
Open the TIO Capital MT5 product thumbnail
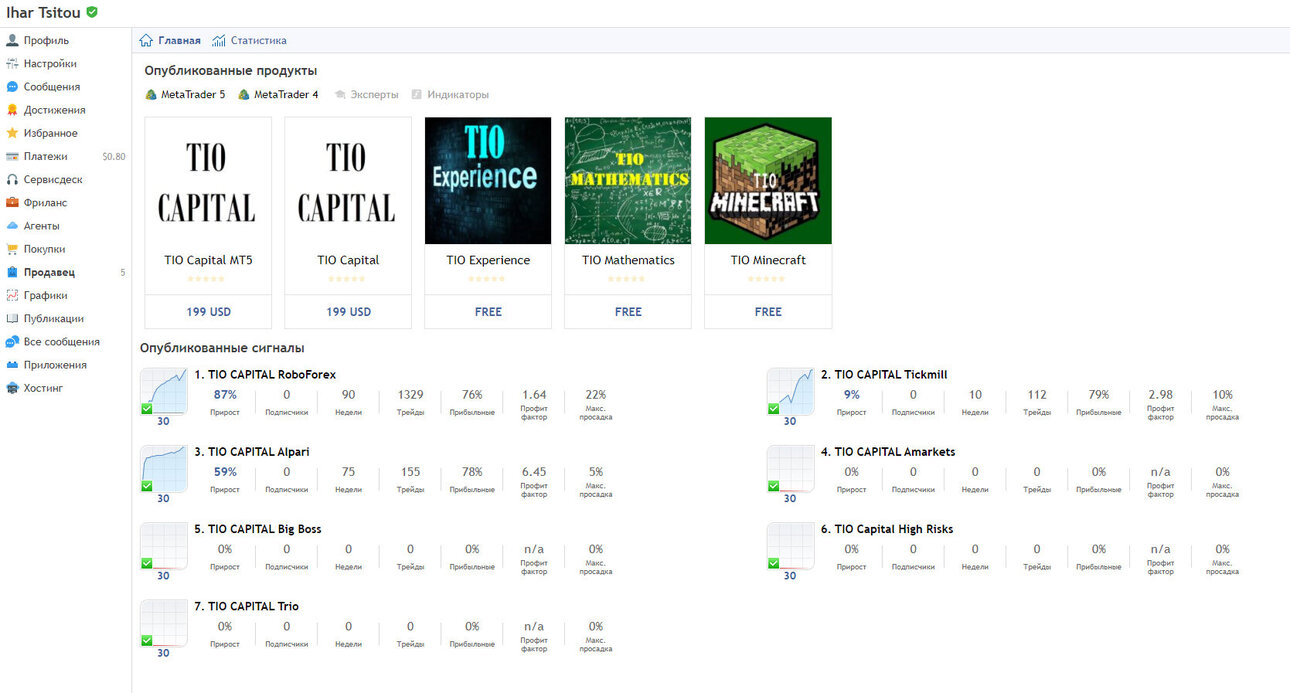point(208,181)
